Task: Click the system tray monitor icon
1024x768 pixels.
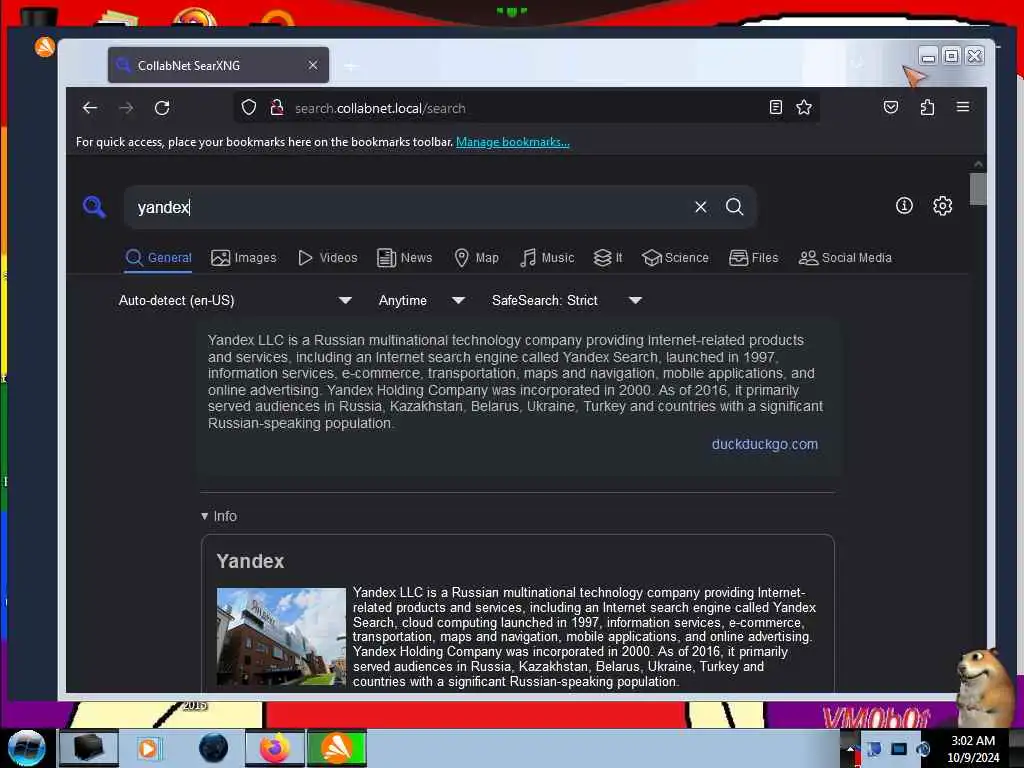Action: pos(899,749)
